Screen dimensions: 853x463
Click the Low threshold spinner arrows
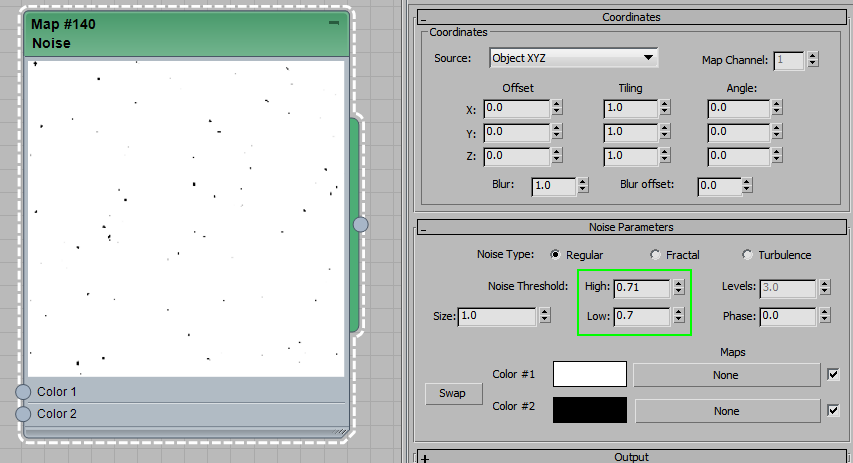coord(679,316)
